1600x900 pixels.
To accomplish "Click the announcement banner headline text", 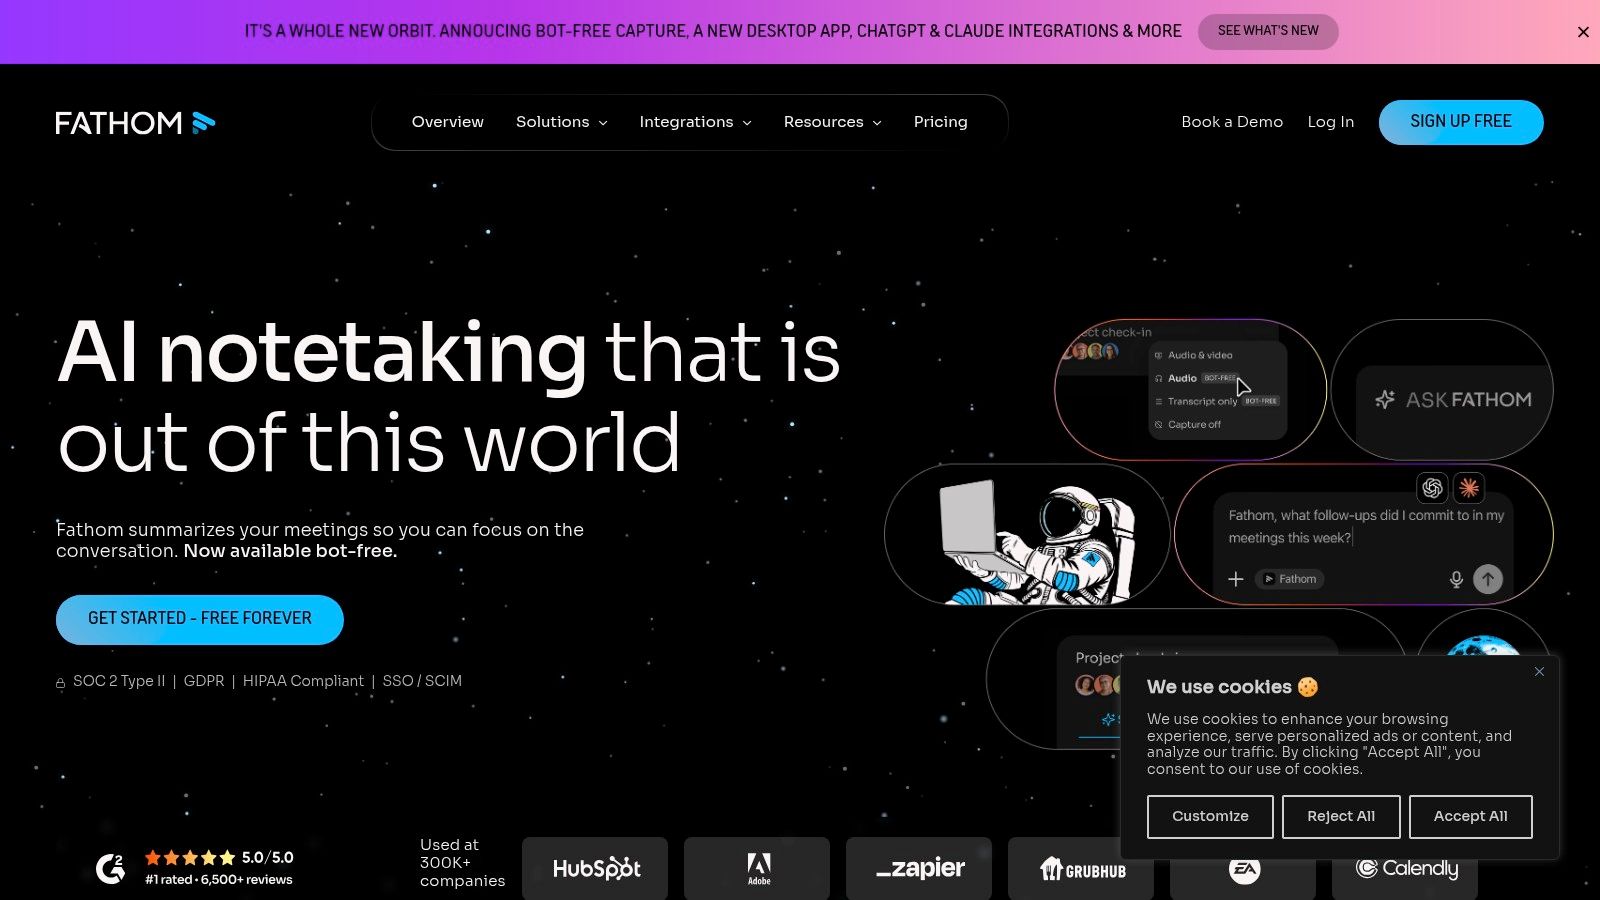I will 713,31.
